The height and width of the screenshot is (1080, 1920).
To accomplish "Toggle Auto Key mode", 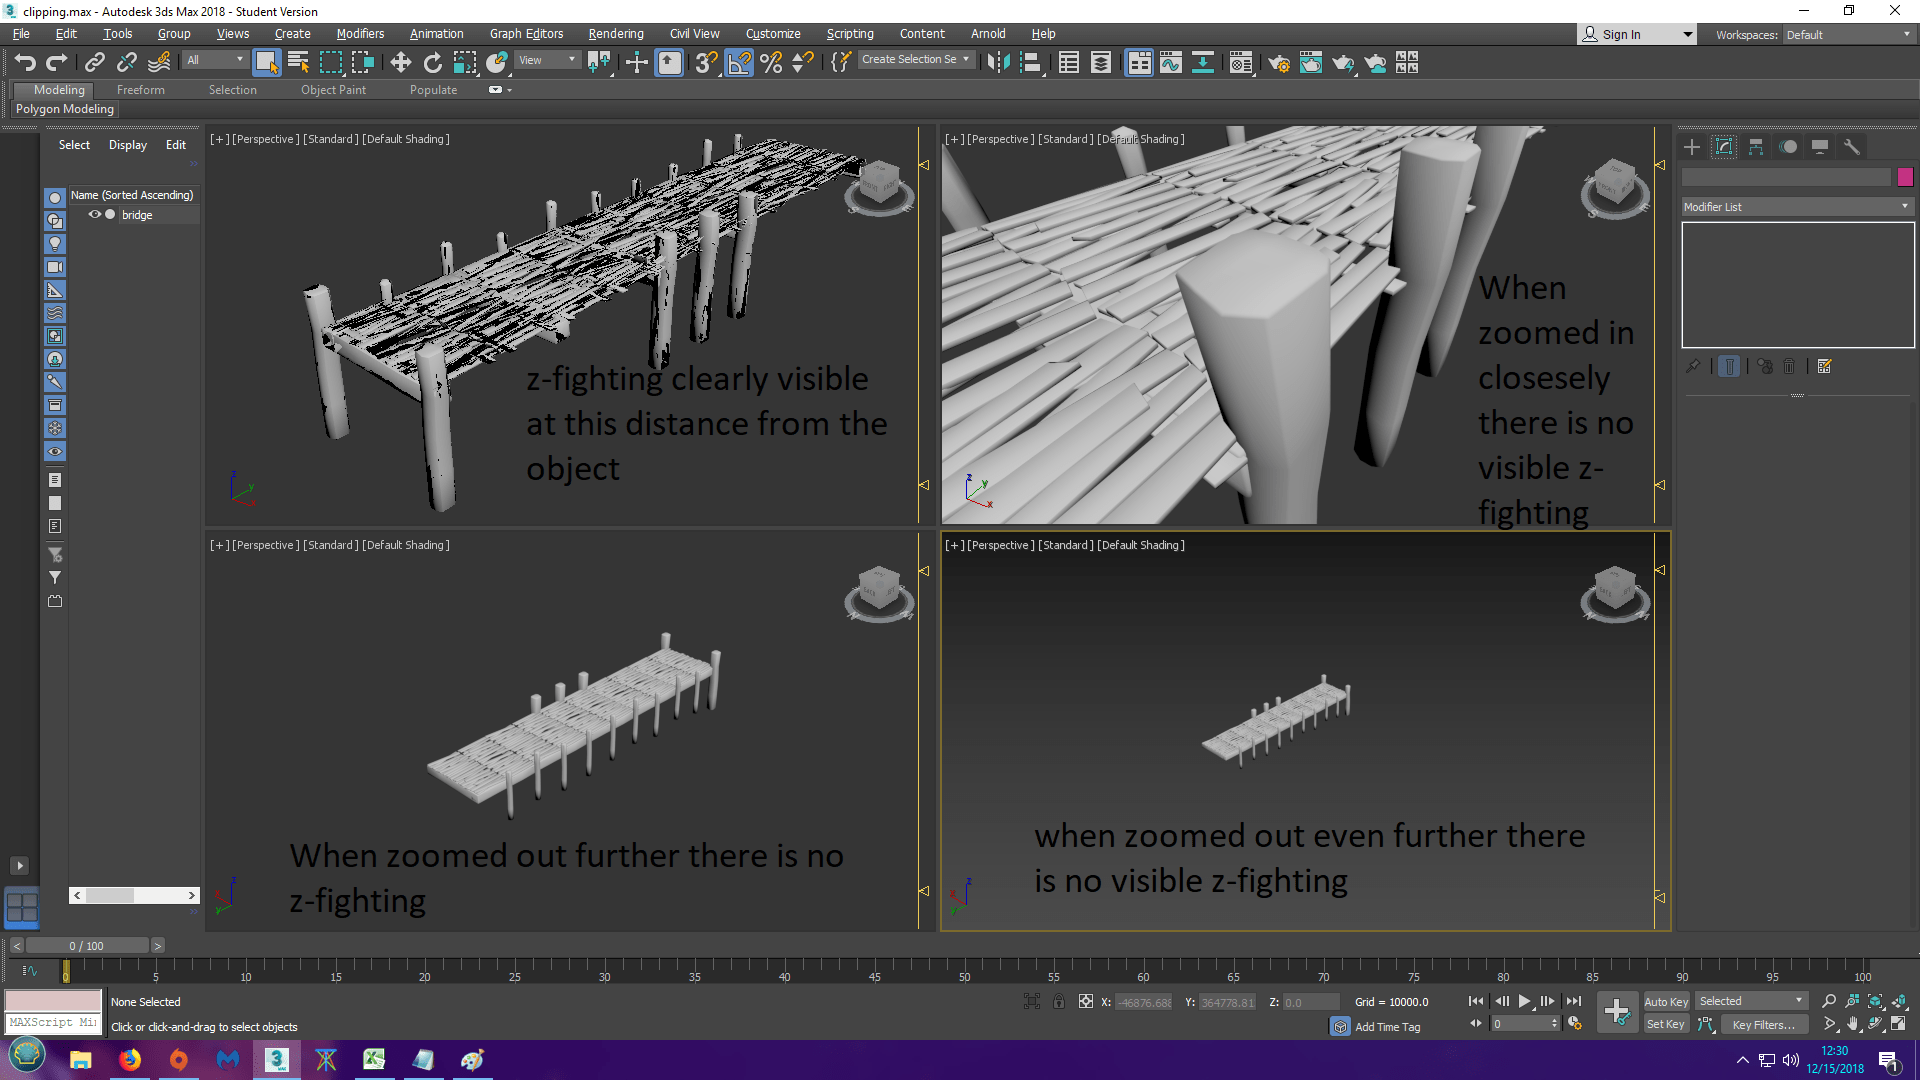I will [x=1666, y=1001].
